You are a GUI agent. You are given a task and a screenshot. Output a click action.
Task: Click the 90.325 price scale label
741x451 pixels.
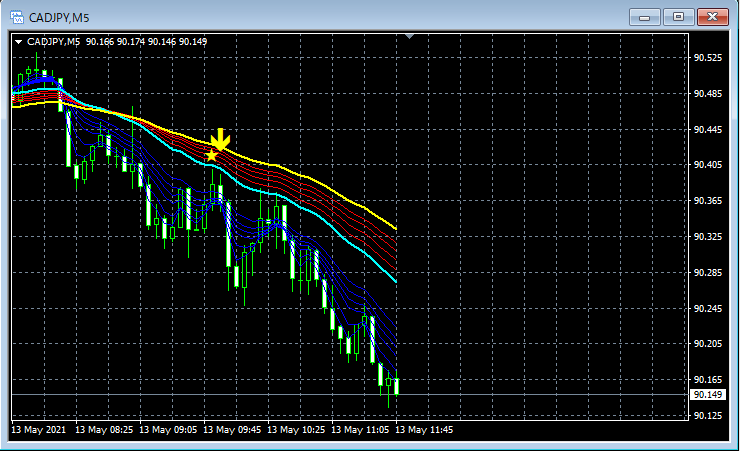tap(707, 236)
